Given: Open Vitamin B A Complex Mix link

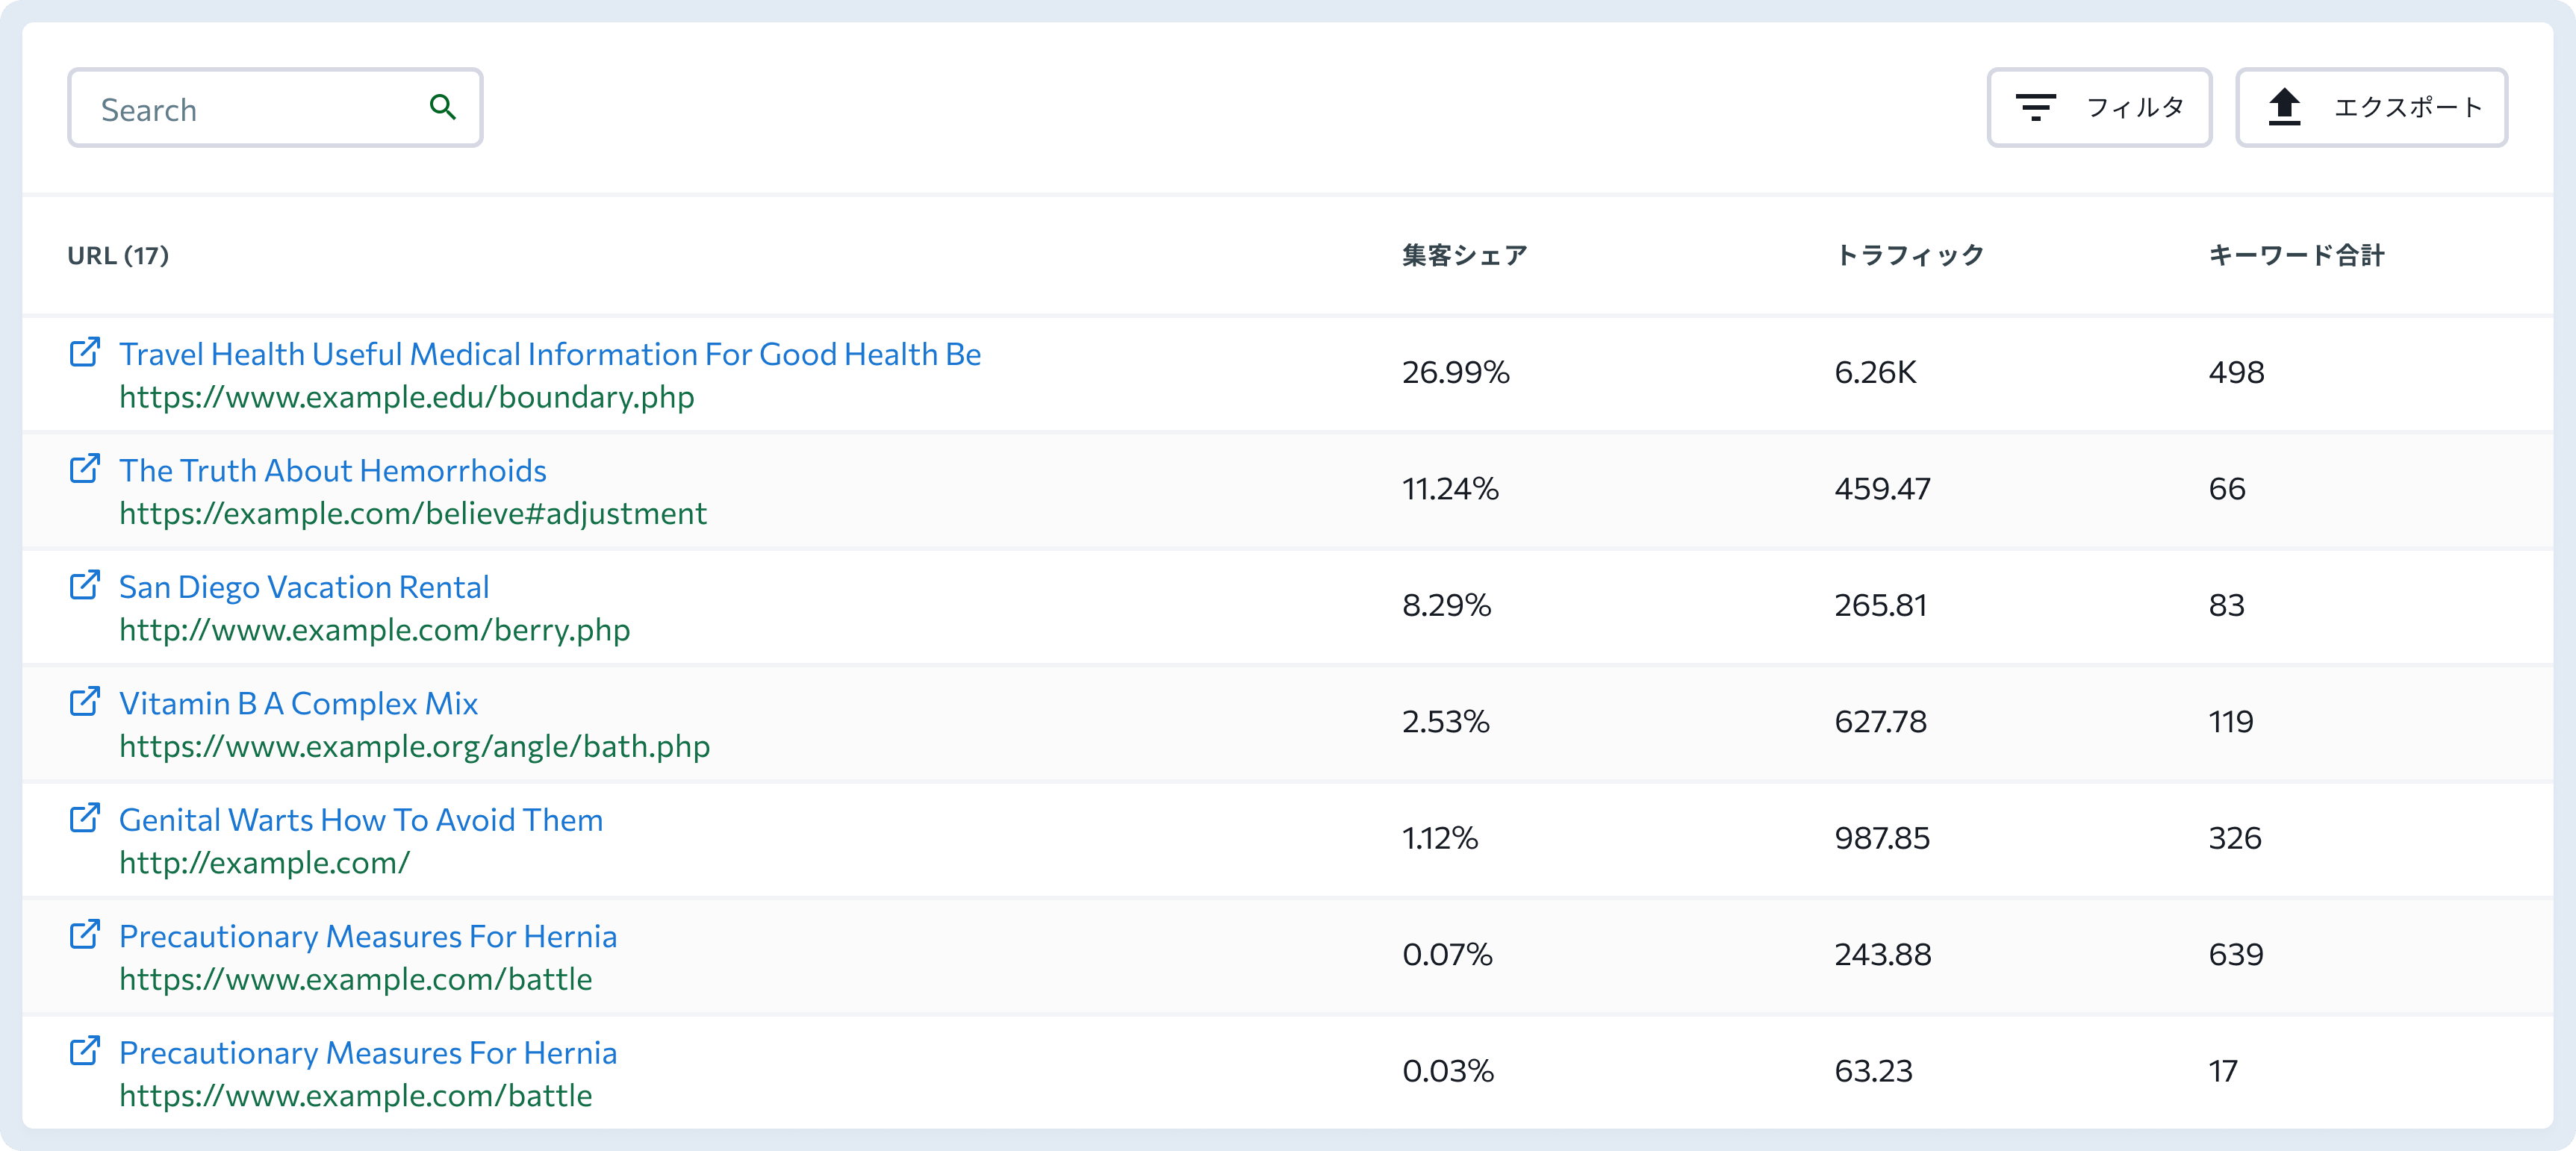Looking at the screenshot, I should (298, 703).
